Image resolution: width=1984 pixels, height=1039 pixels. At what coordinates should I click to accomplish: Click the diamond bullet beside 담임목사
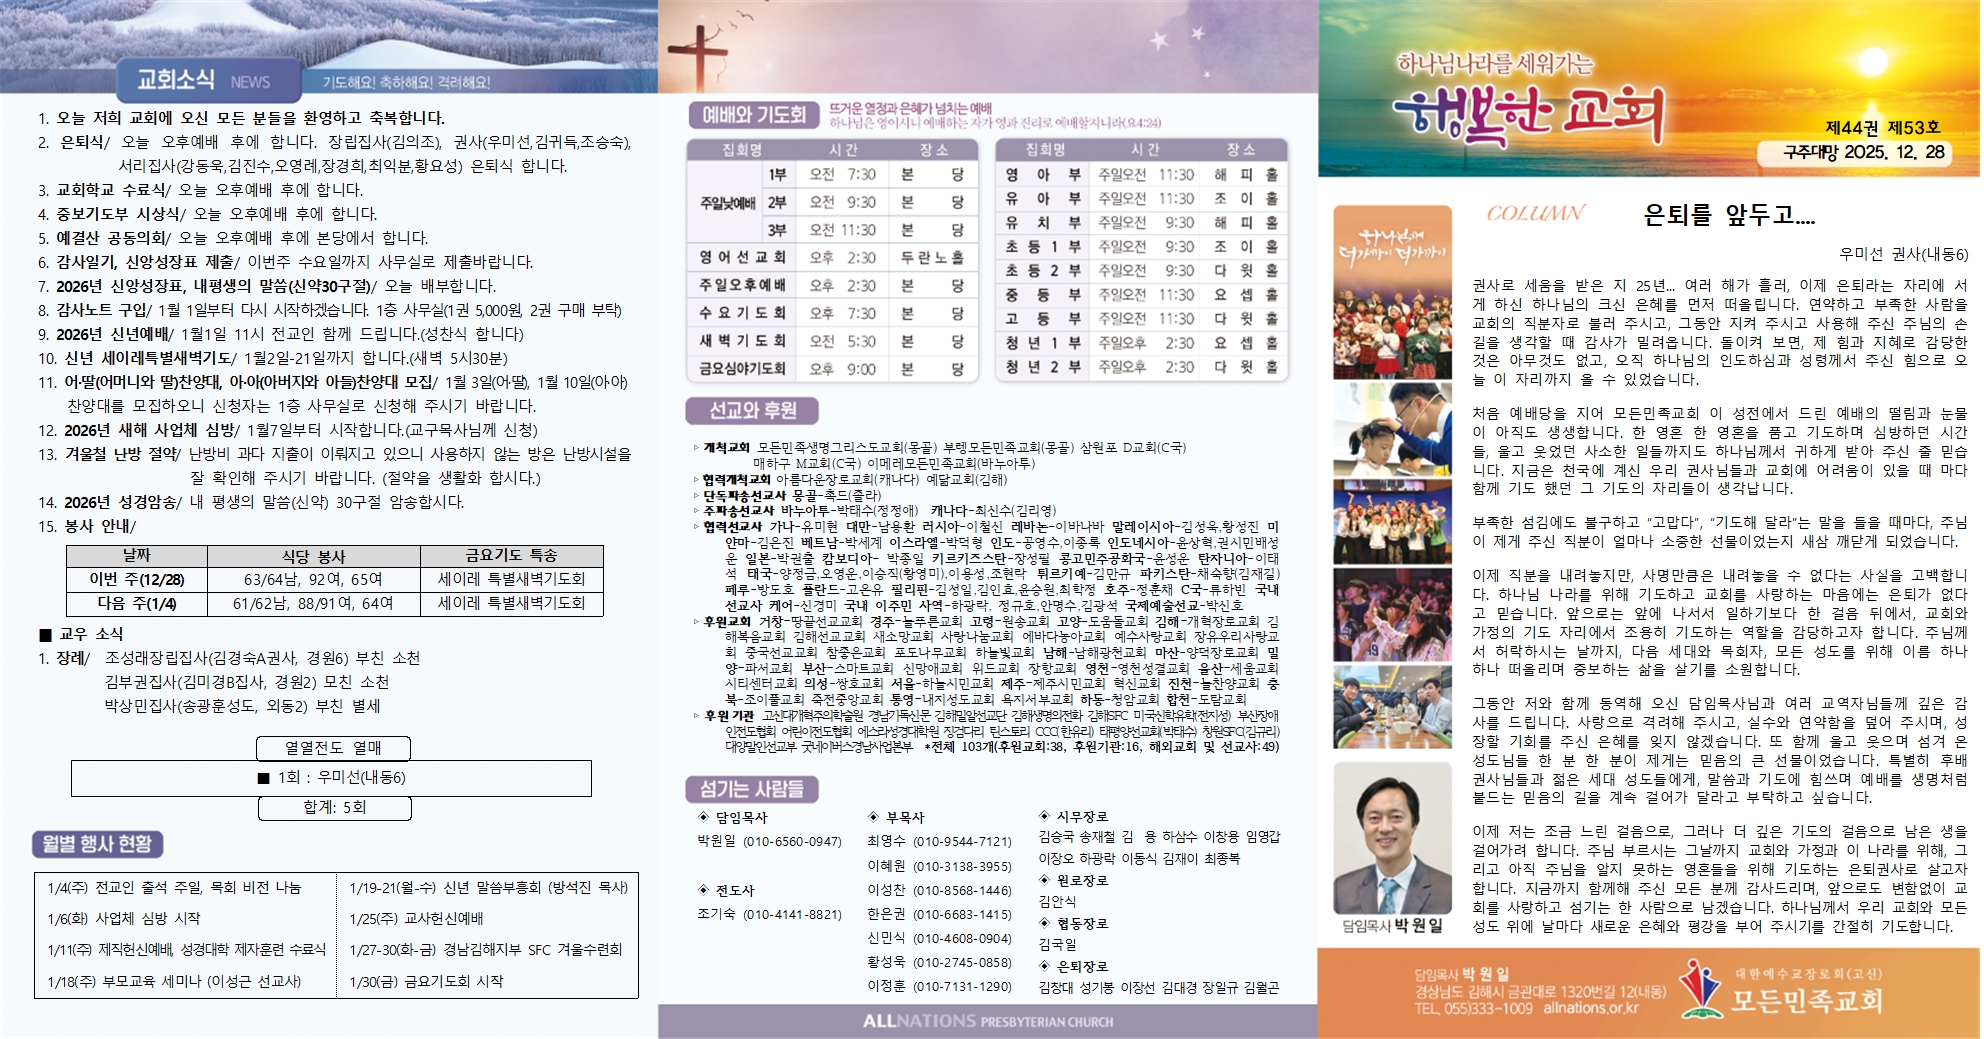pyautogui.click(x=703, y=817)
